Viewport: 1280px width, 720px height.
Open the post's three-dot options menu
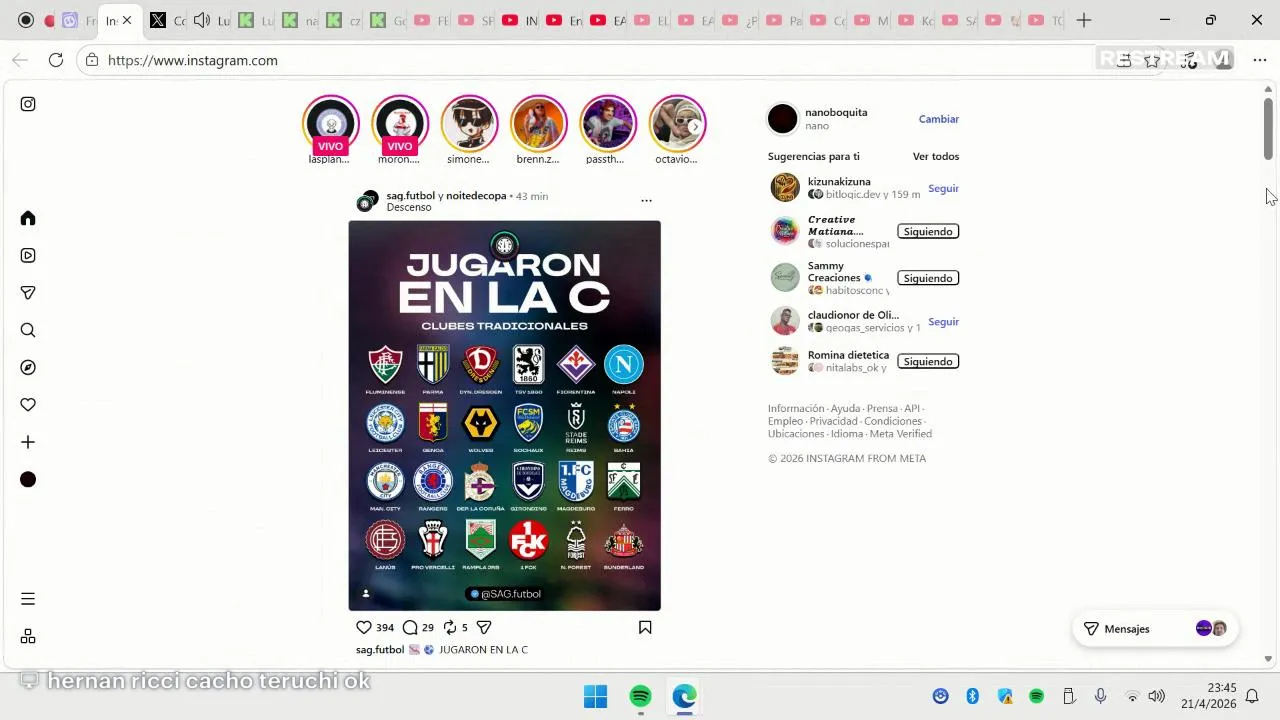pyautogui.click(x=646, y=200)
